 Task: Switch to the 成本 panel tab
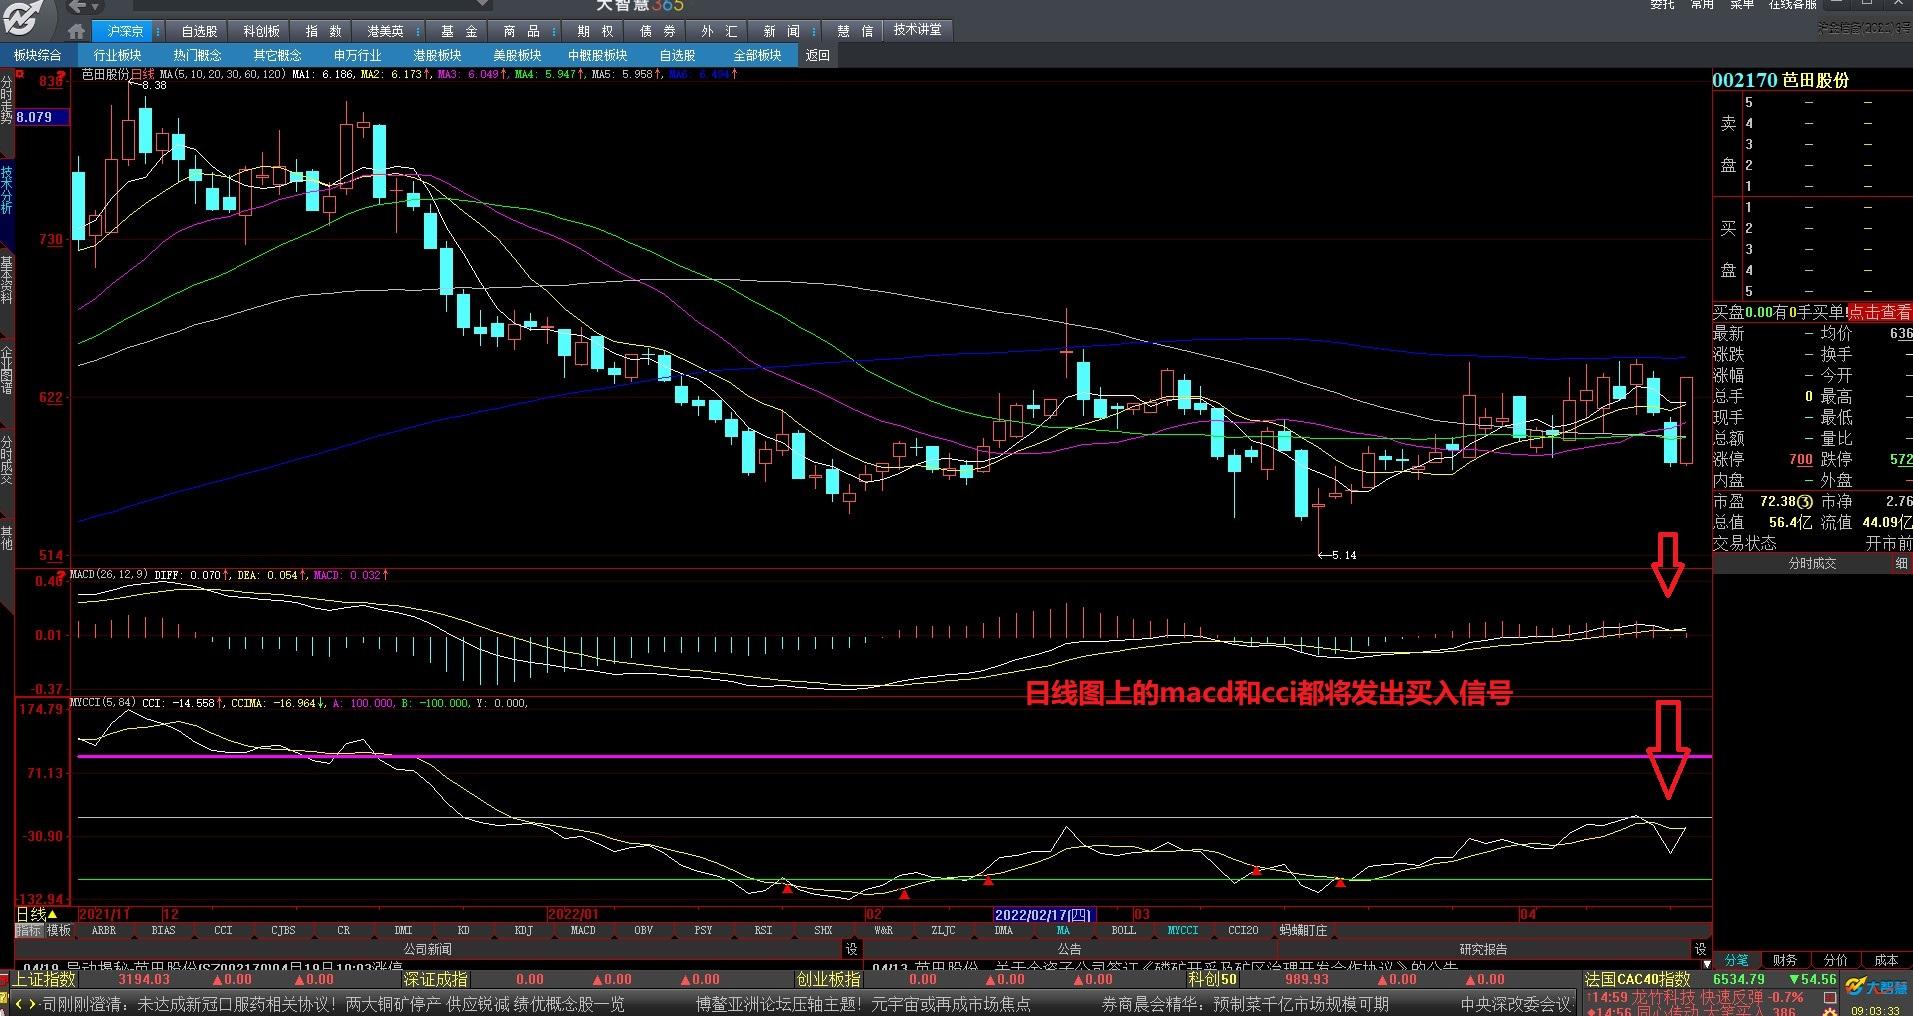pyautogui.click(x=1886, y=960)
